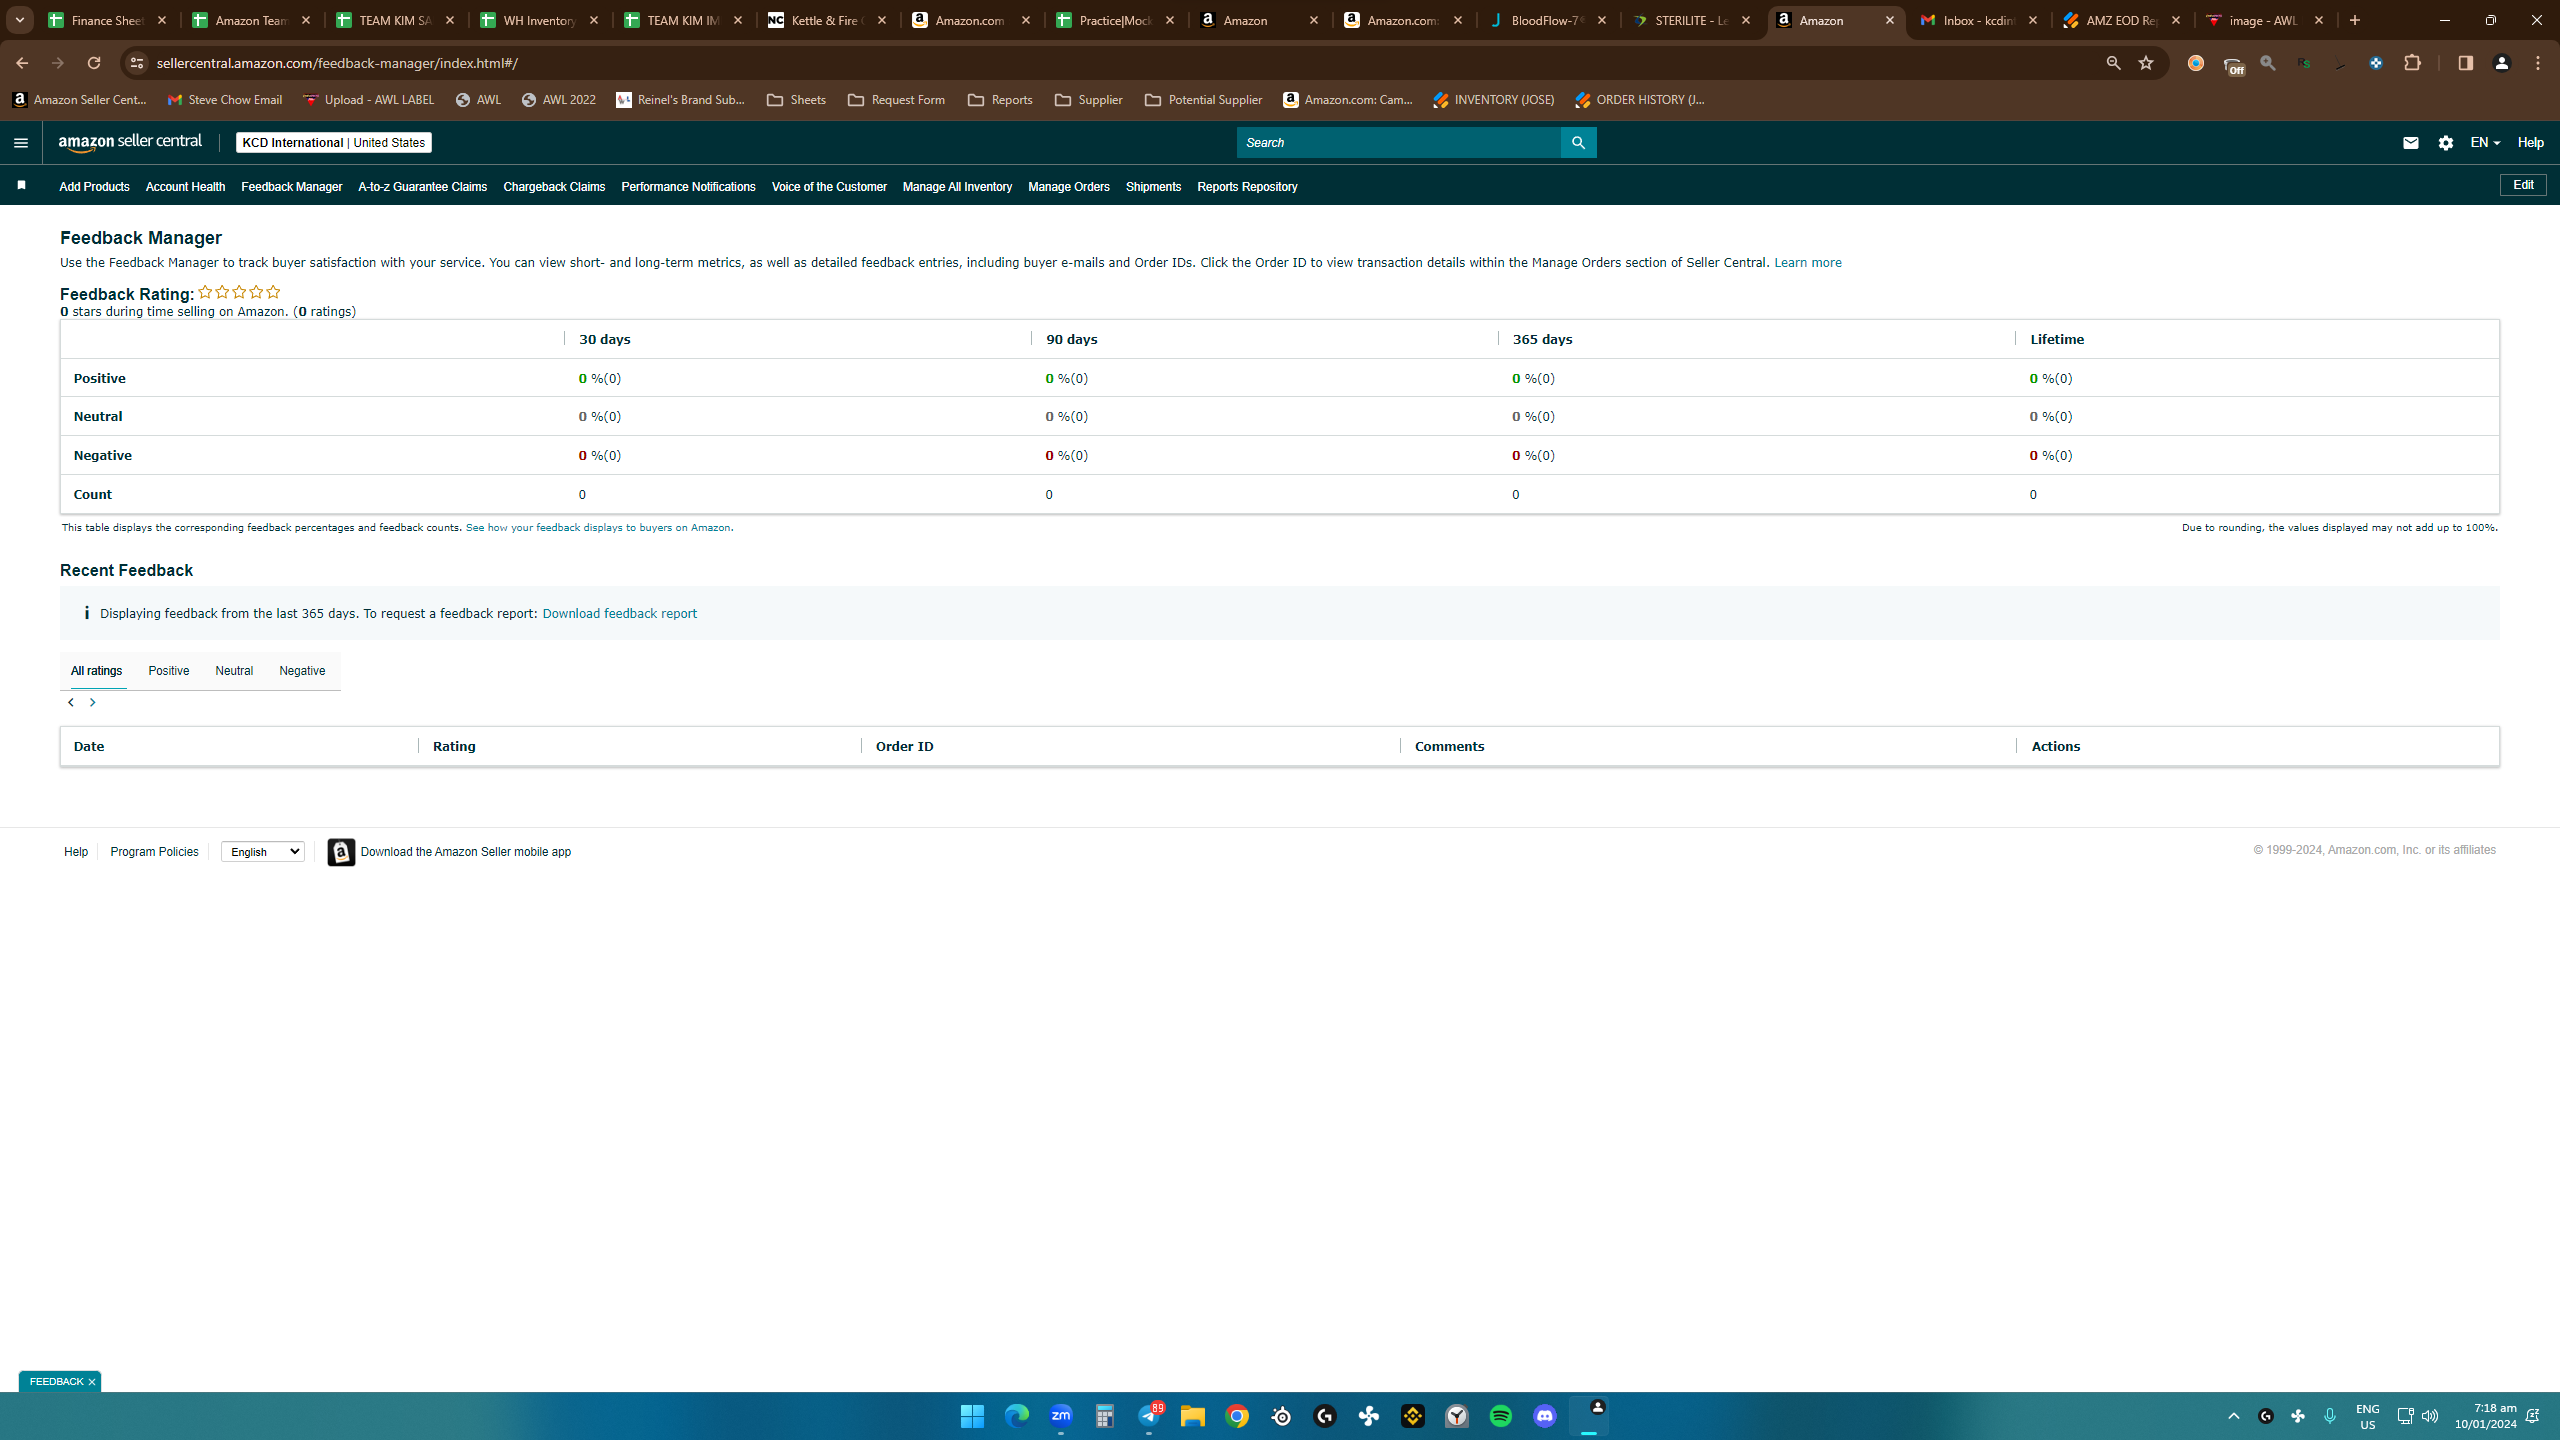The height and width of the screenshot is (1440, 2560).
Task: Open the Windows Start menu
Action: (972, 1416)
